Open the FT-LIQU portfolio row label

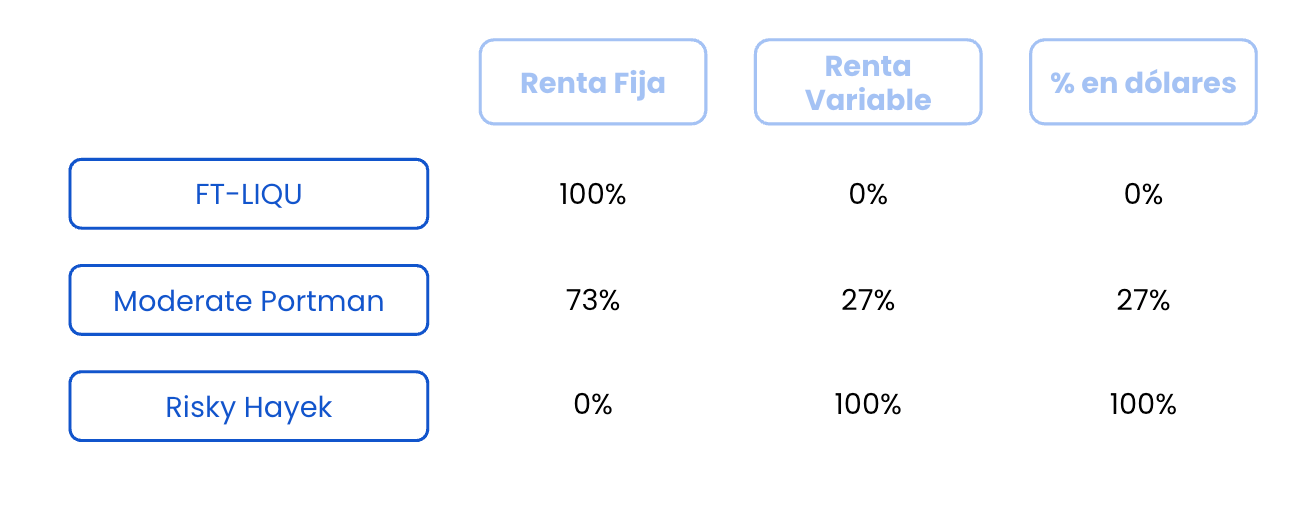(249, 194)
